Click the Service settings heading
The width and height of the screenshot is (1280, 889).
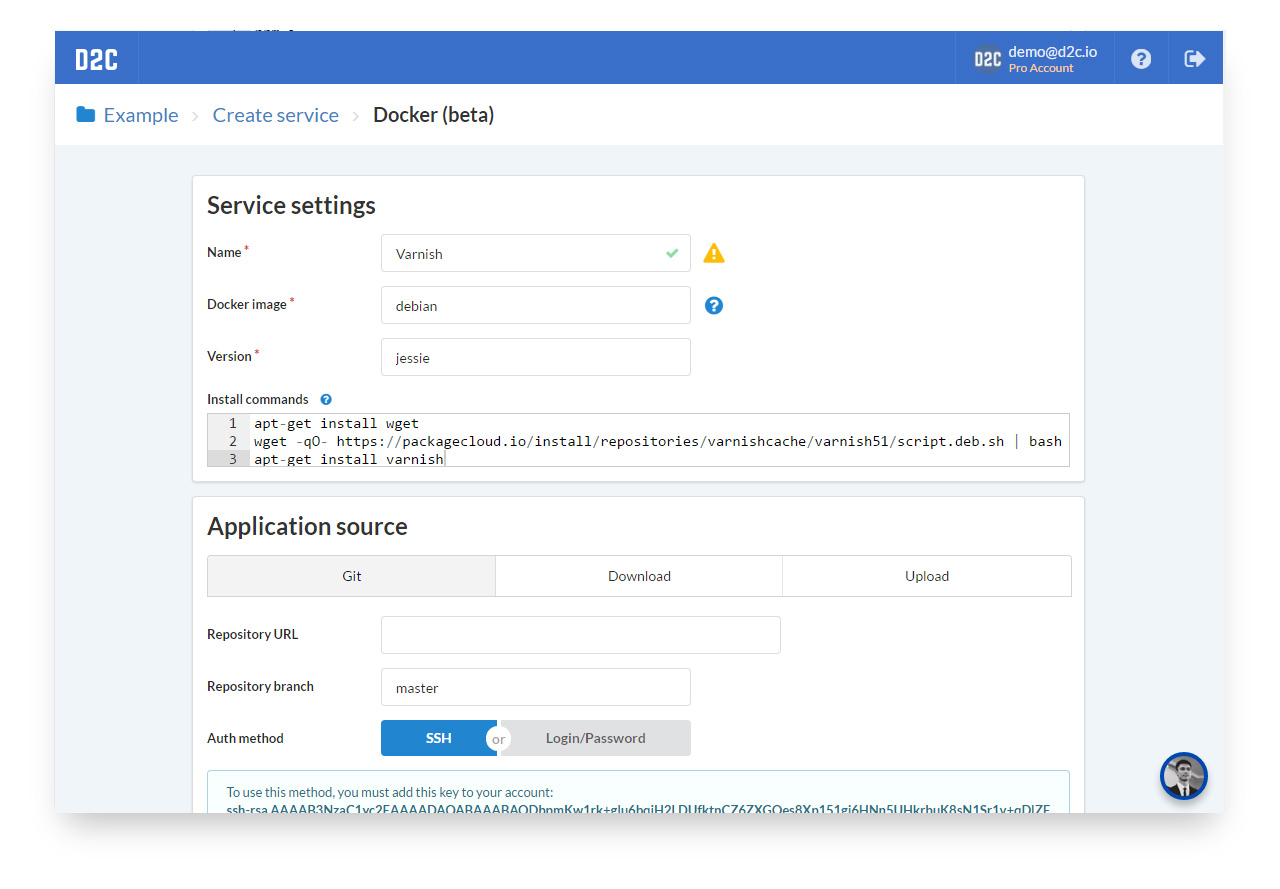(291, 205)
